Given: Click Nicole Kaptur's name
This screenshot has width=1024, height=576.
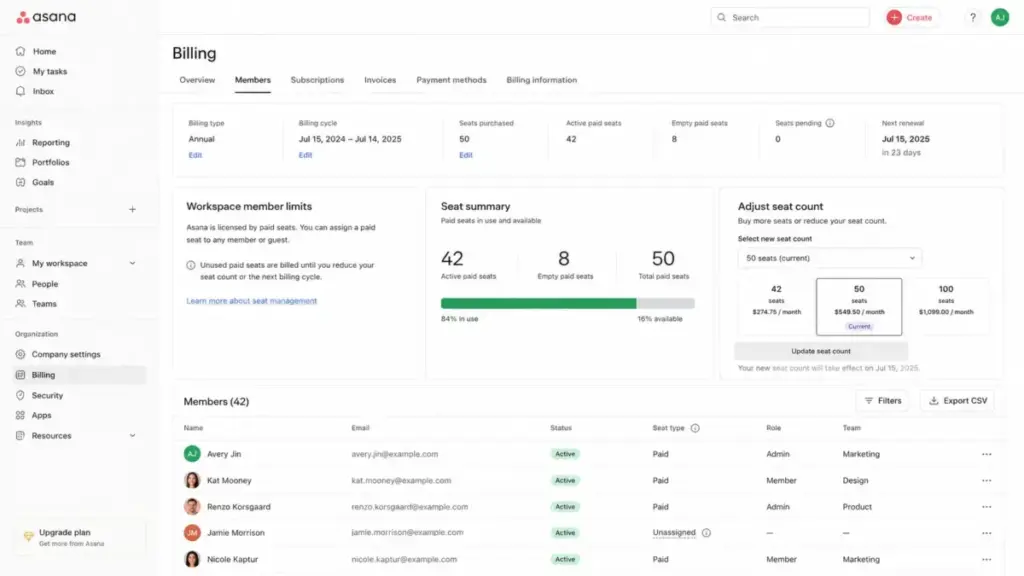Looking at the screenshot, I should [232, 560].
